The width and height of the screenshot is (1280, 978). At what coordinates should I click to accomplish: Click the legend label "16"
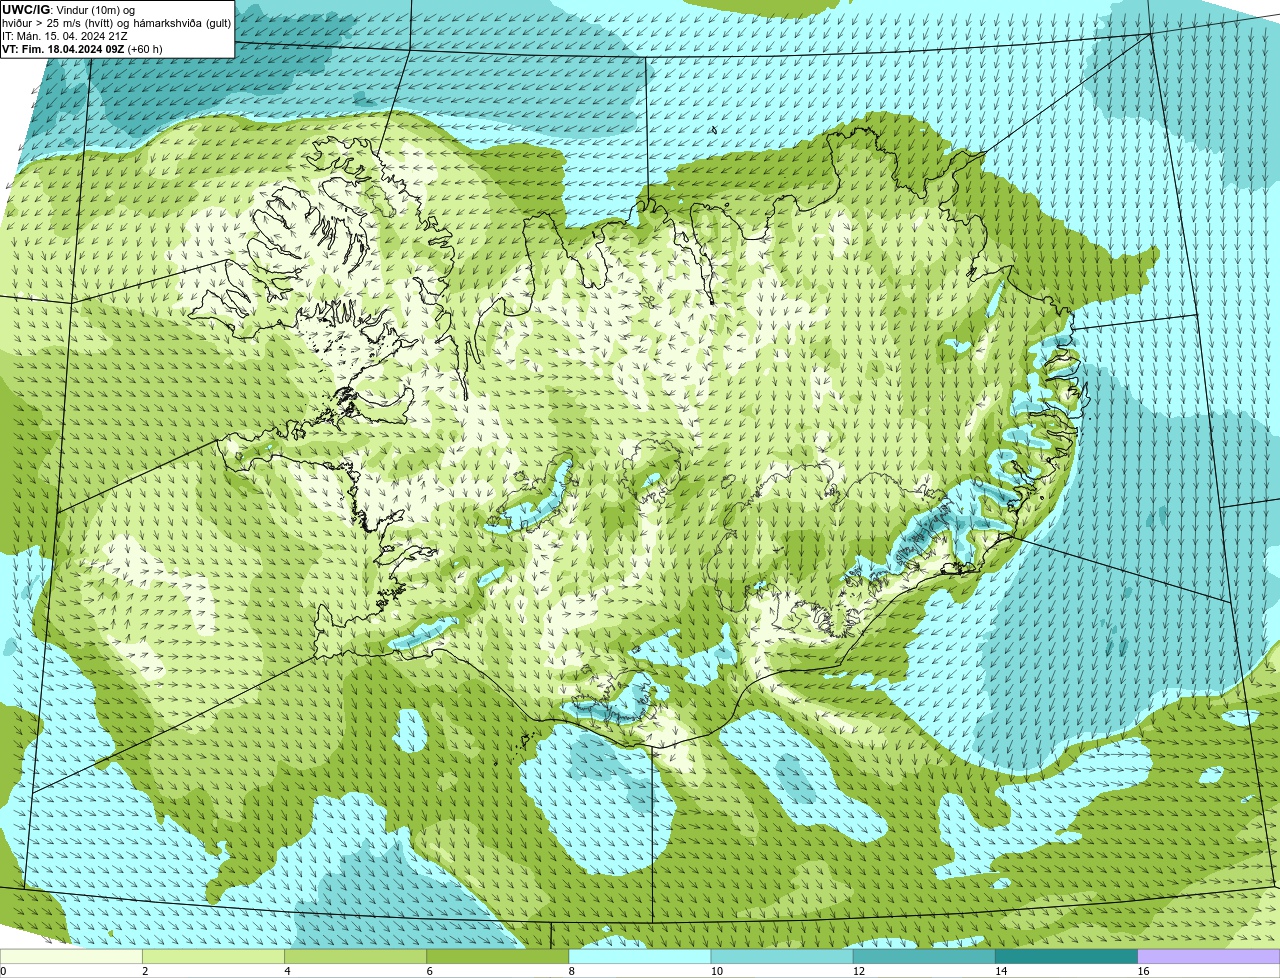(x=1143, y=971)
